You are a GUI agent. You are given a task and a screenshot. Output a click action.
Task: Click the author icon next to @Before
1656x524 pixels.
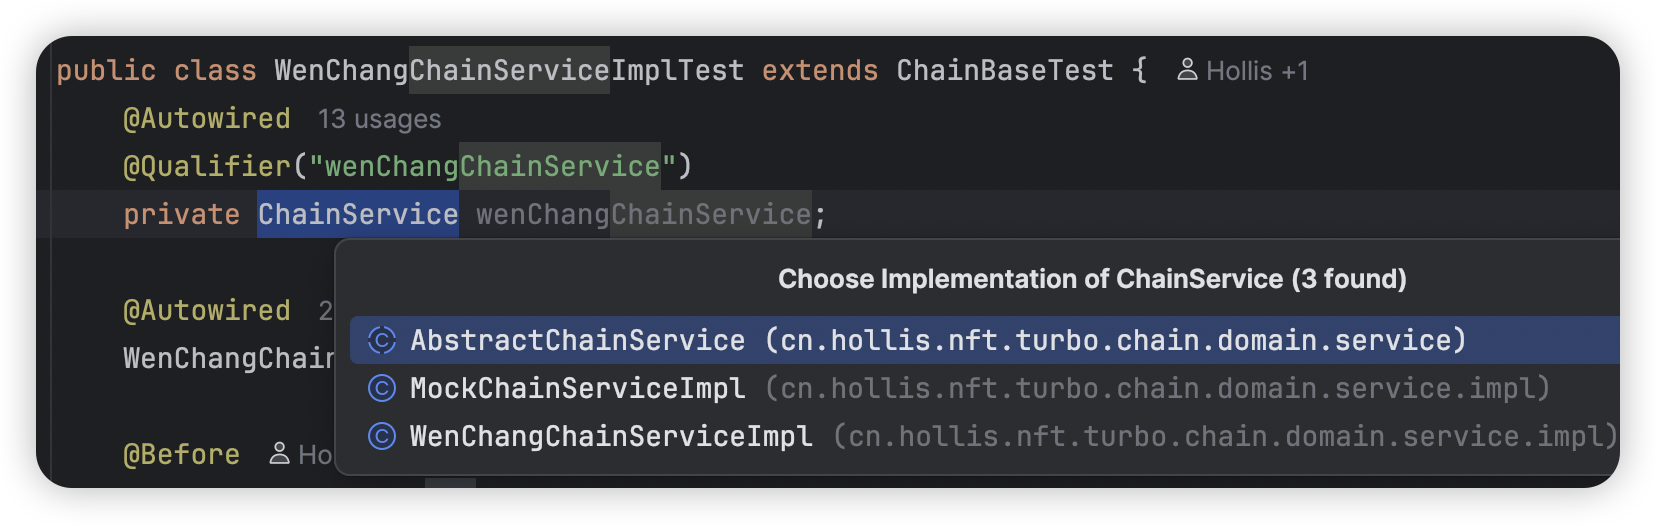[280, 454]
